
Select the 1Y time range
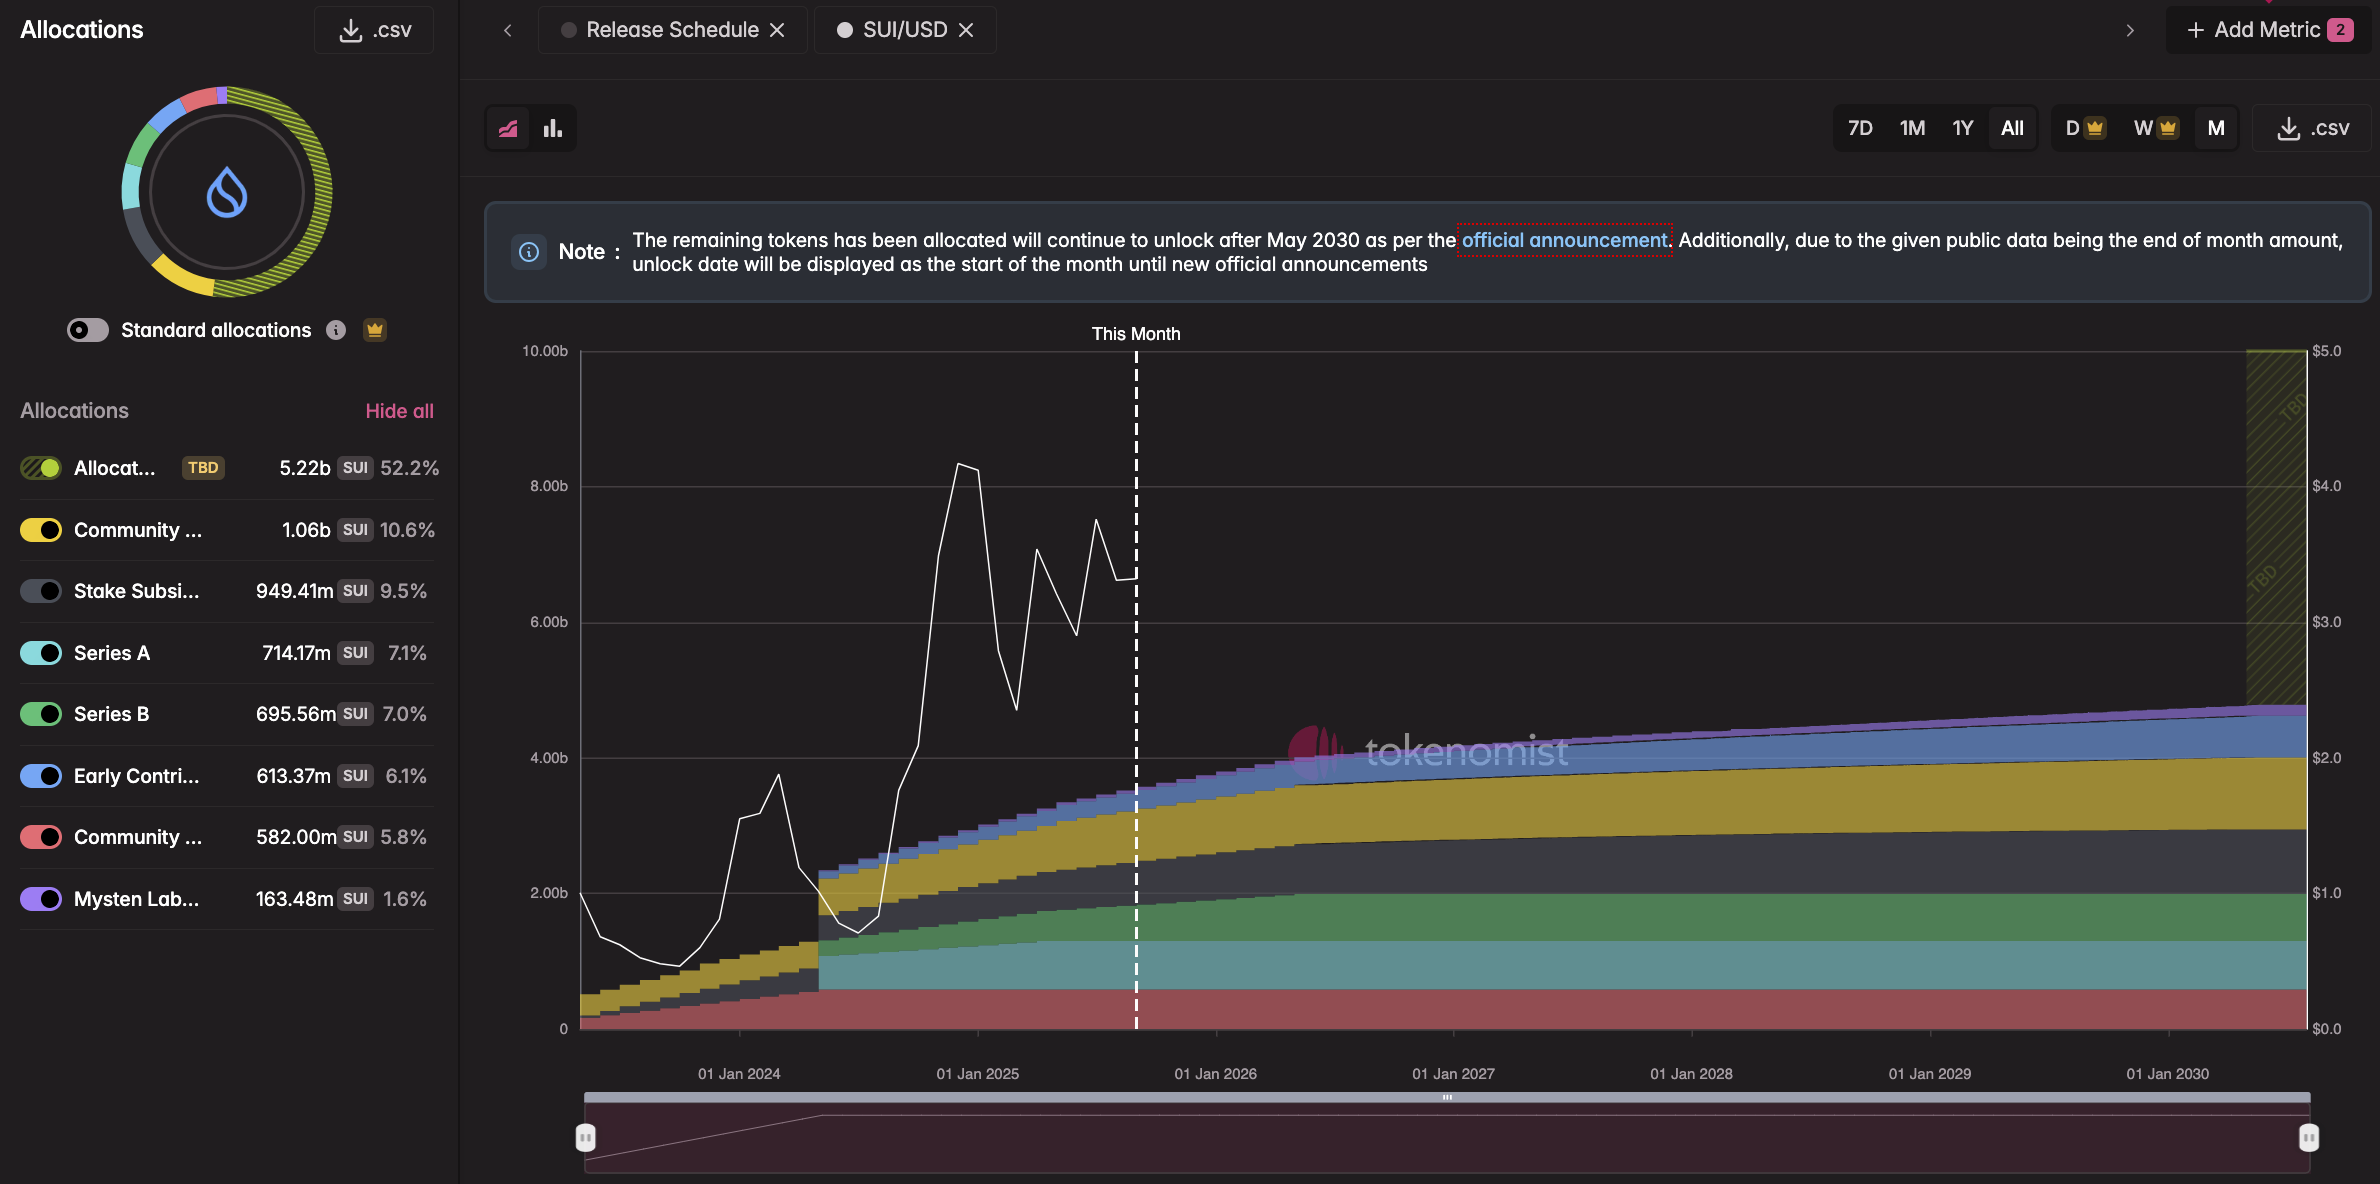[x=1962, y=128]
